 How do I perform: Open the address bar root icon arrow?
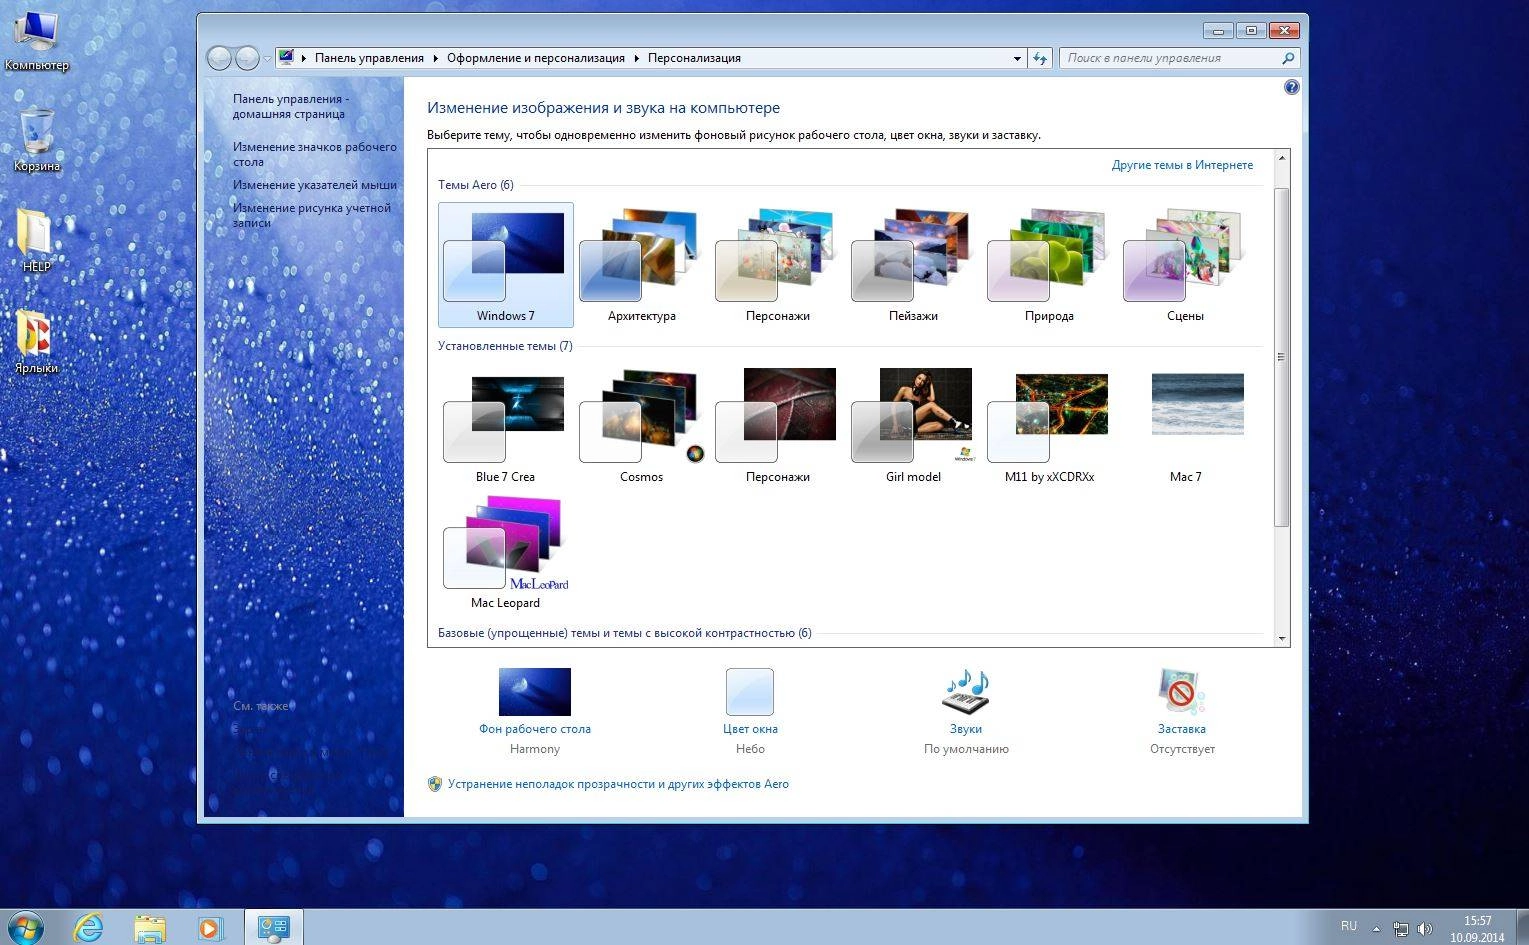click(x=304, y=58)
